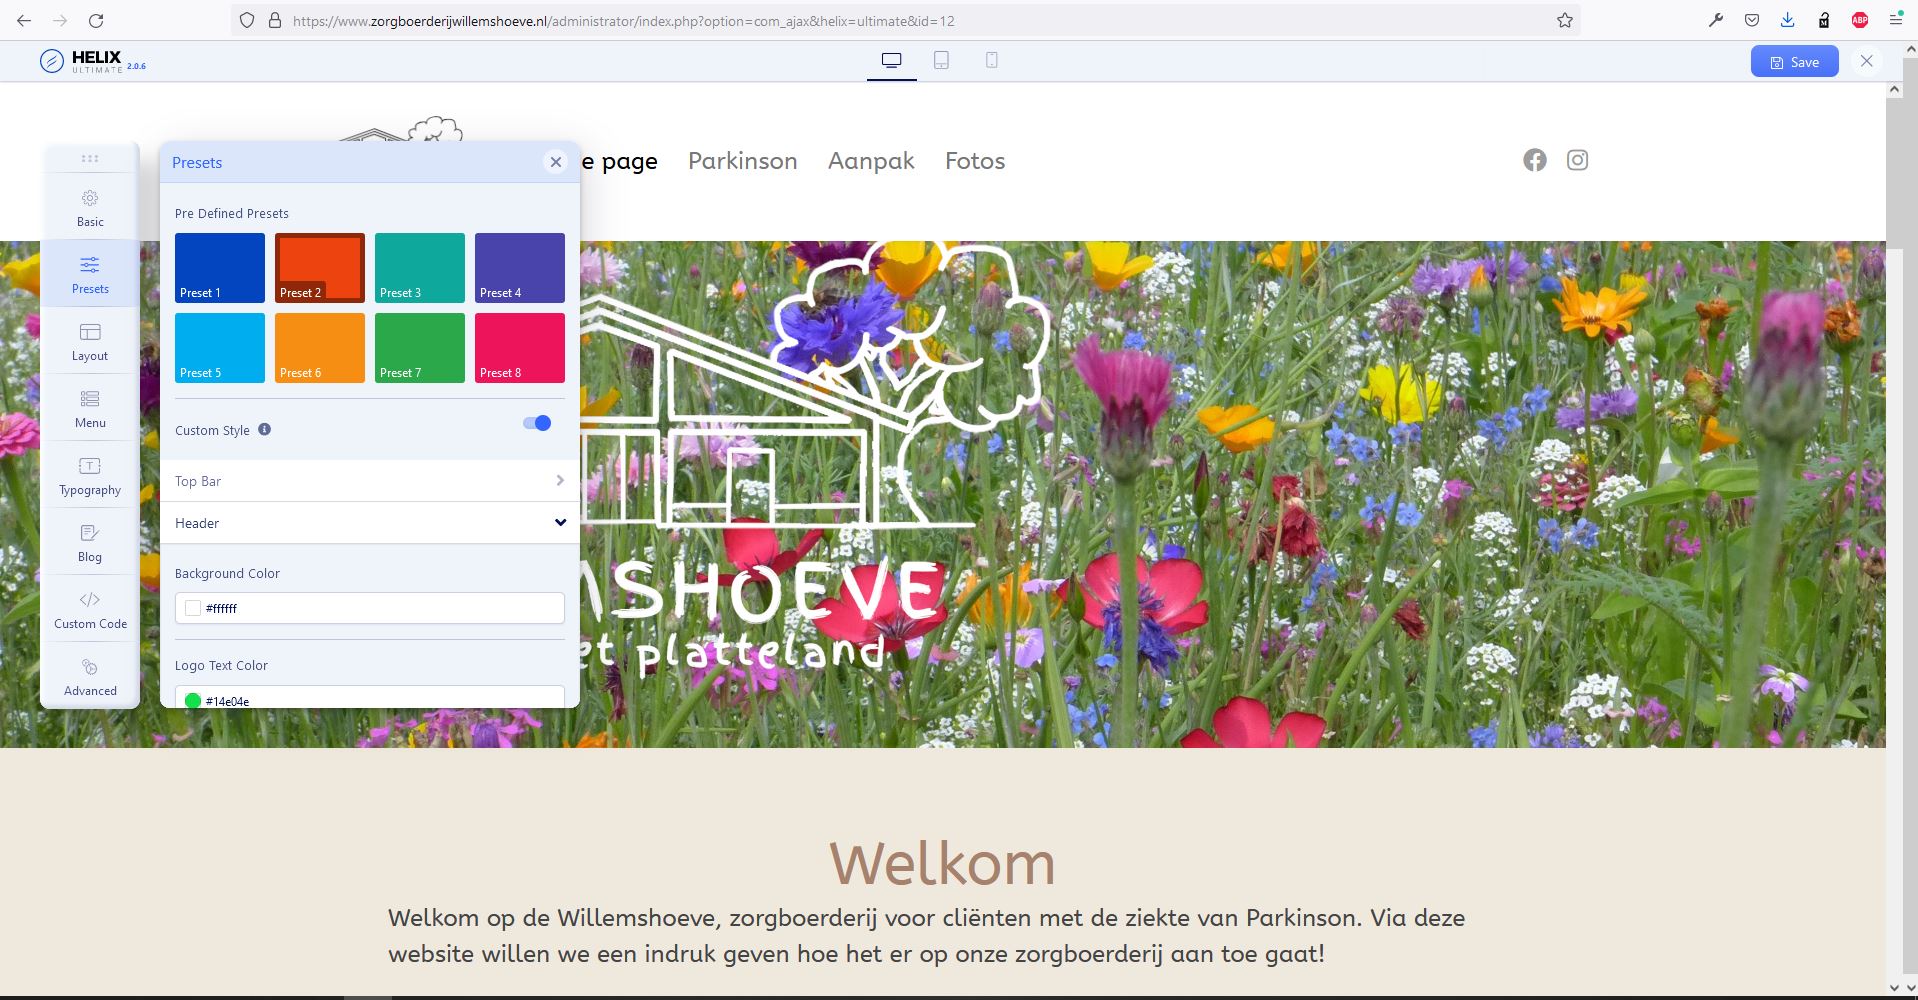Open the Basic settings panel

(x=90, y=207)
